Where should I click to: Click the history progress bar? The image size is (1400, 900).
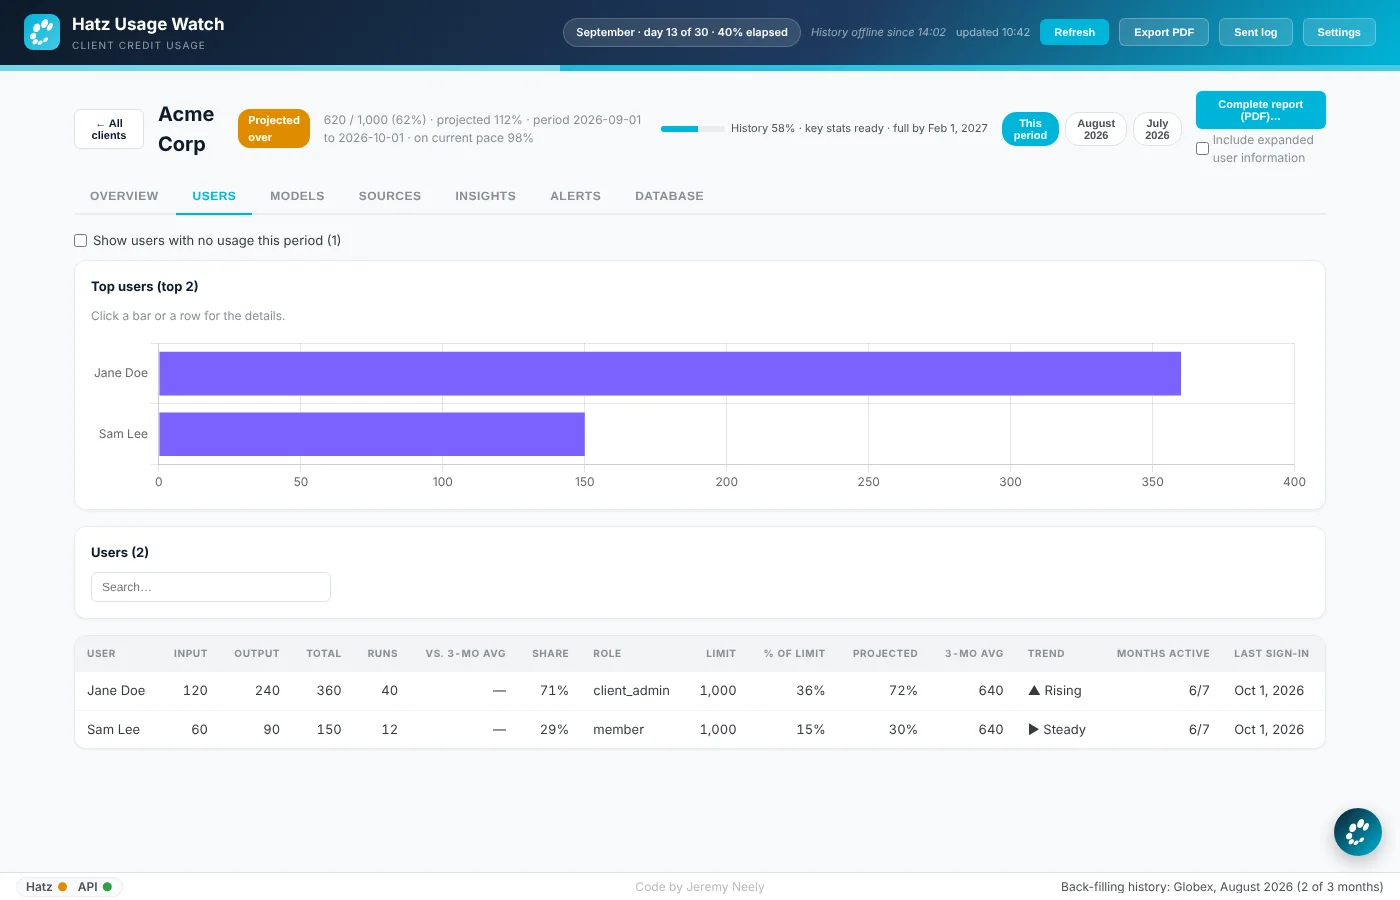pyautogui.click(x=693, y=129)
